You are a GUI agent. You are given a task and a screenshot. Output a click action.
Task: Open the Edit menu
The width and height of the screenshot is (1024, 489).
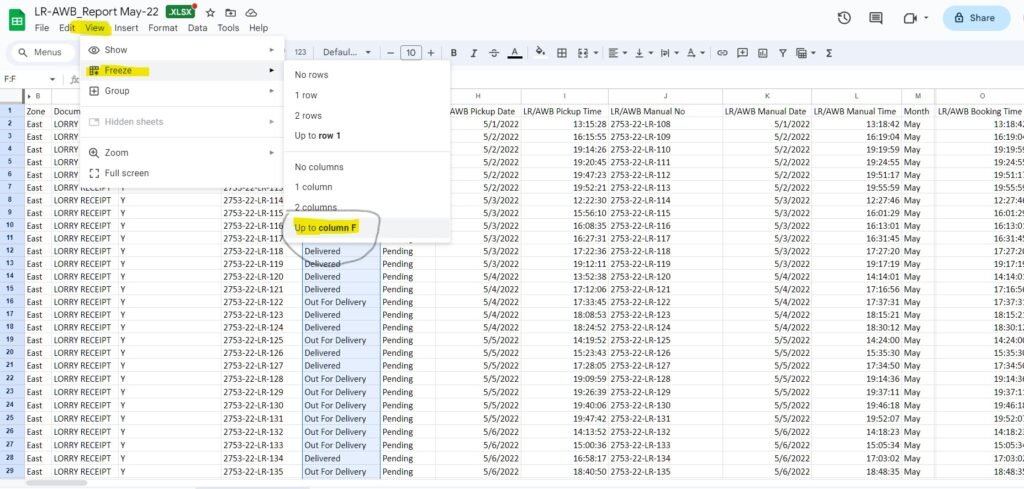coord(67,28)
